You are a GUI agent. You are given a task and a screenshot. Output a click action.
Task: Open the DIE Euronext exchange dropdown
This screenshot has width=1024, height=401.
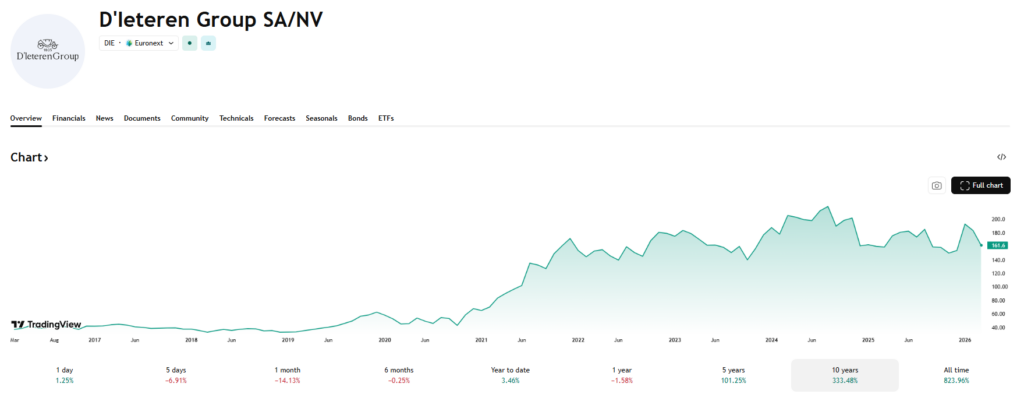click(139, 43)
